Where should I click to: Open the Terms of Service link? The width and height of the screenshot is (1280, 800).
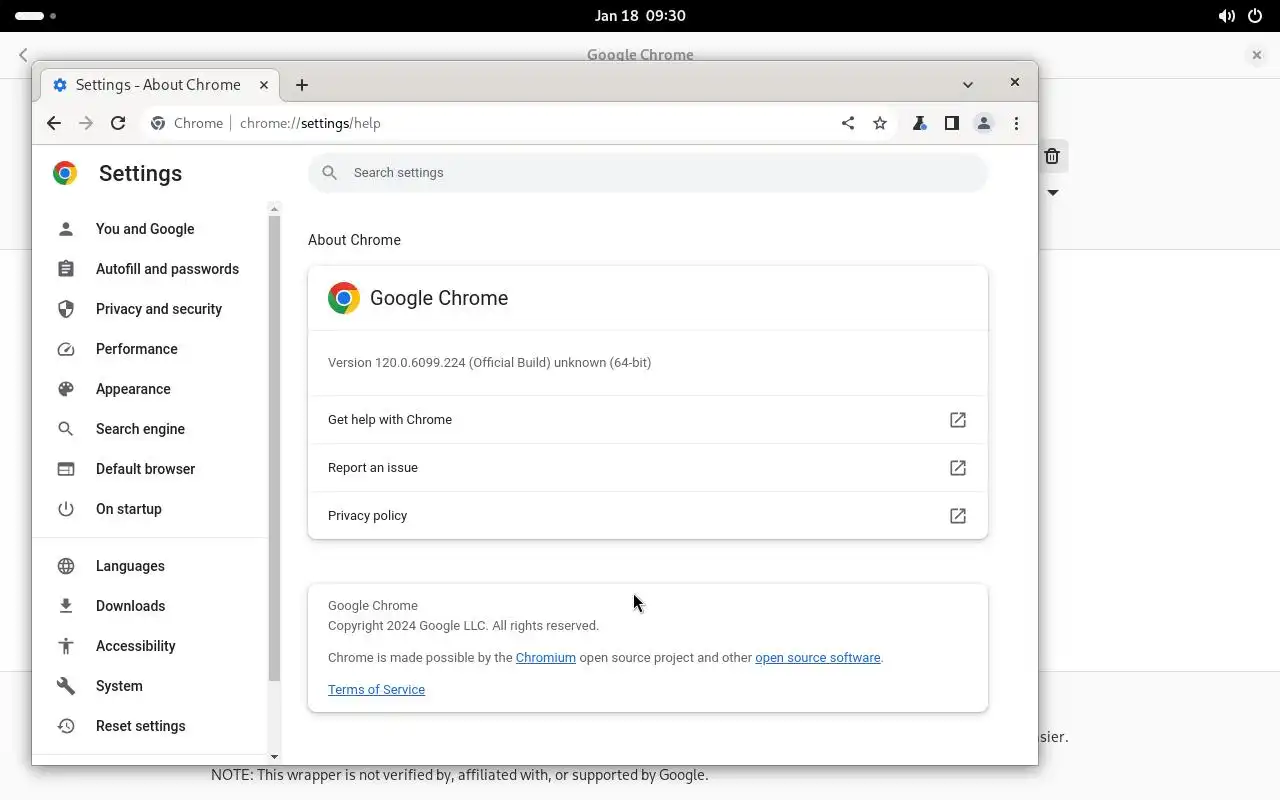point(376,690)
